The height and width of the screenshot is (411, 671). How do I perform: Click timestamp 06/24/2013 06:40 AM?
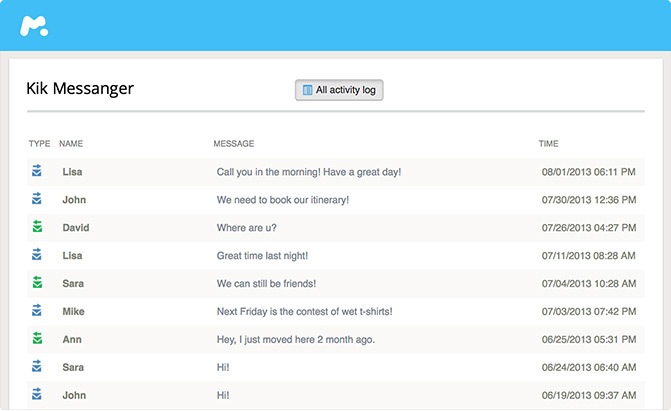pos(589,367)
